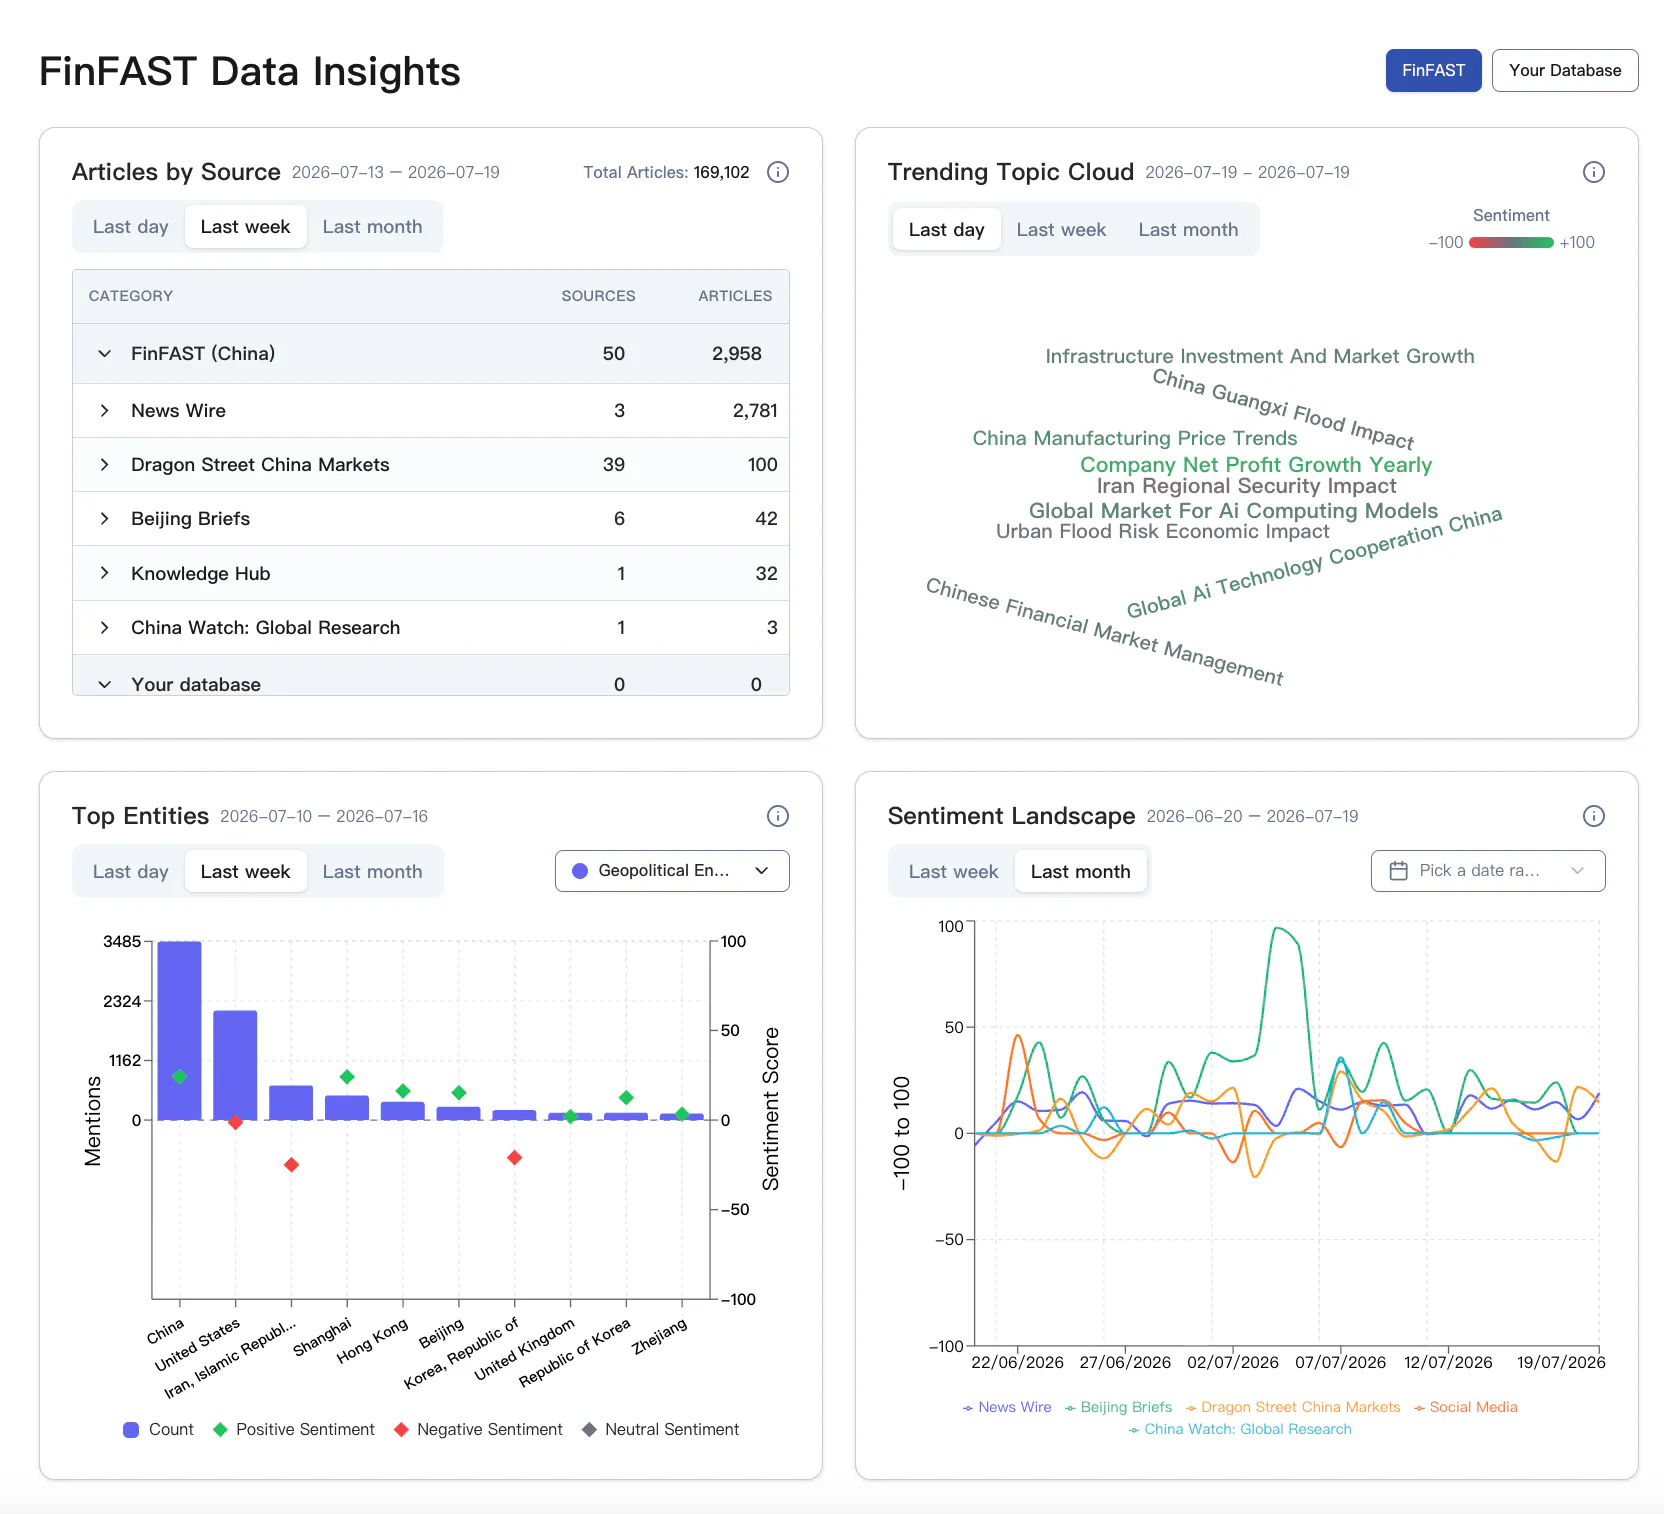
Task: Select Last week in Top Entities
Action: (245, 872)
